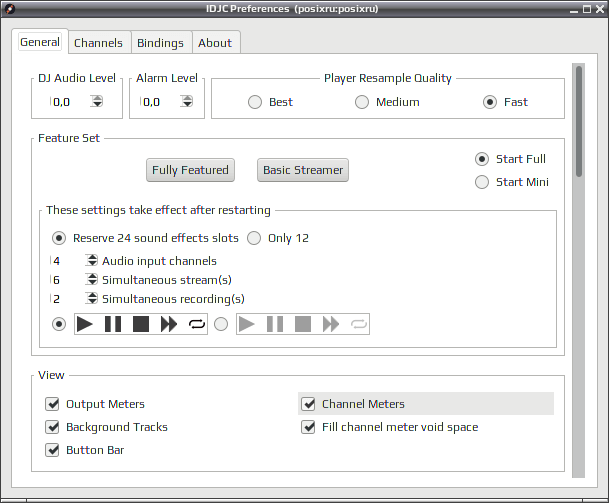The height and width of the screenshot is (503, 609).
Task: Click the Audio input channels spinner arrows
Action: click(92, 260)
